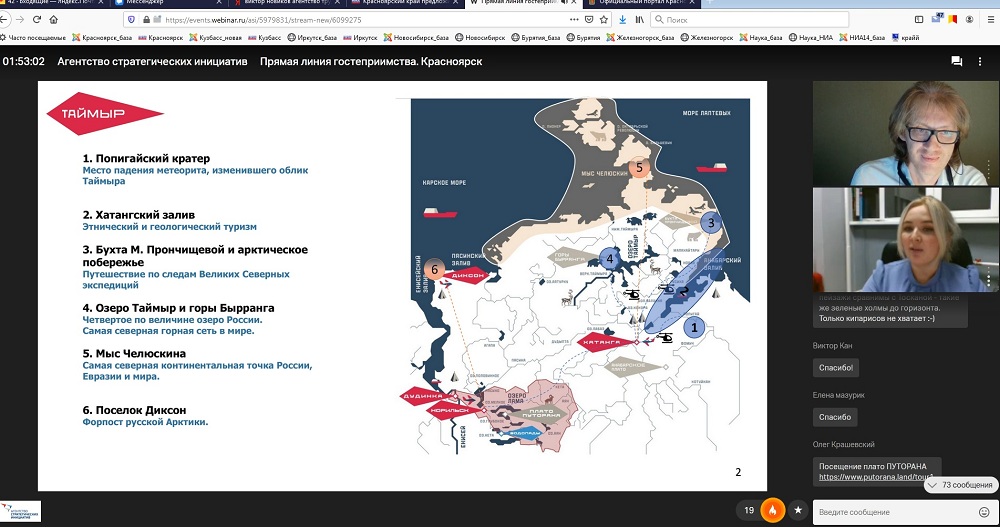This screenshot has height=527, width=1000.
Task: Click the browser forward arrow
Action: click(x=22, y=19)
